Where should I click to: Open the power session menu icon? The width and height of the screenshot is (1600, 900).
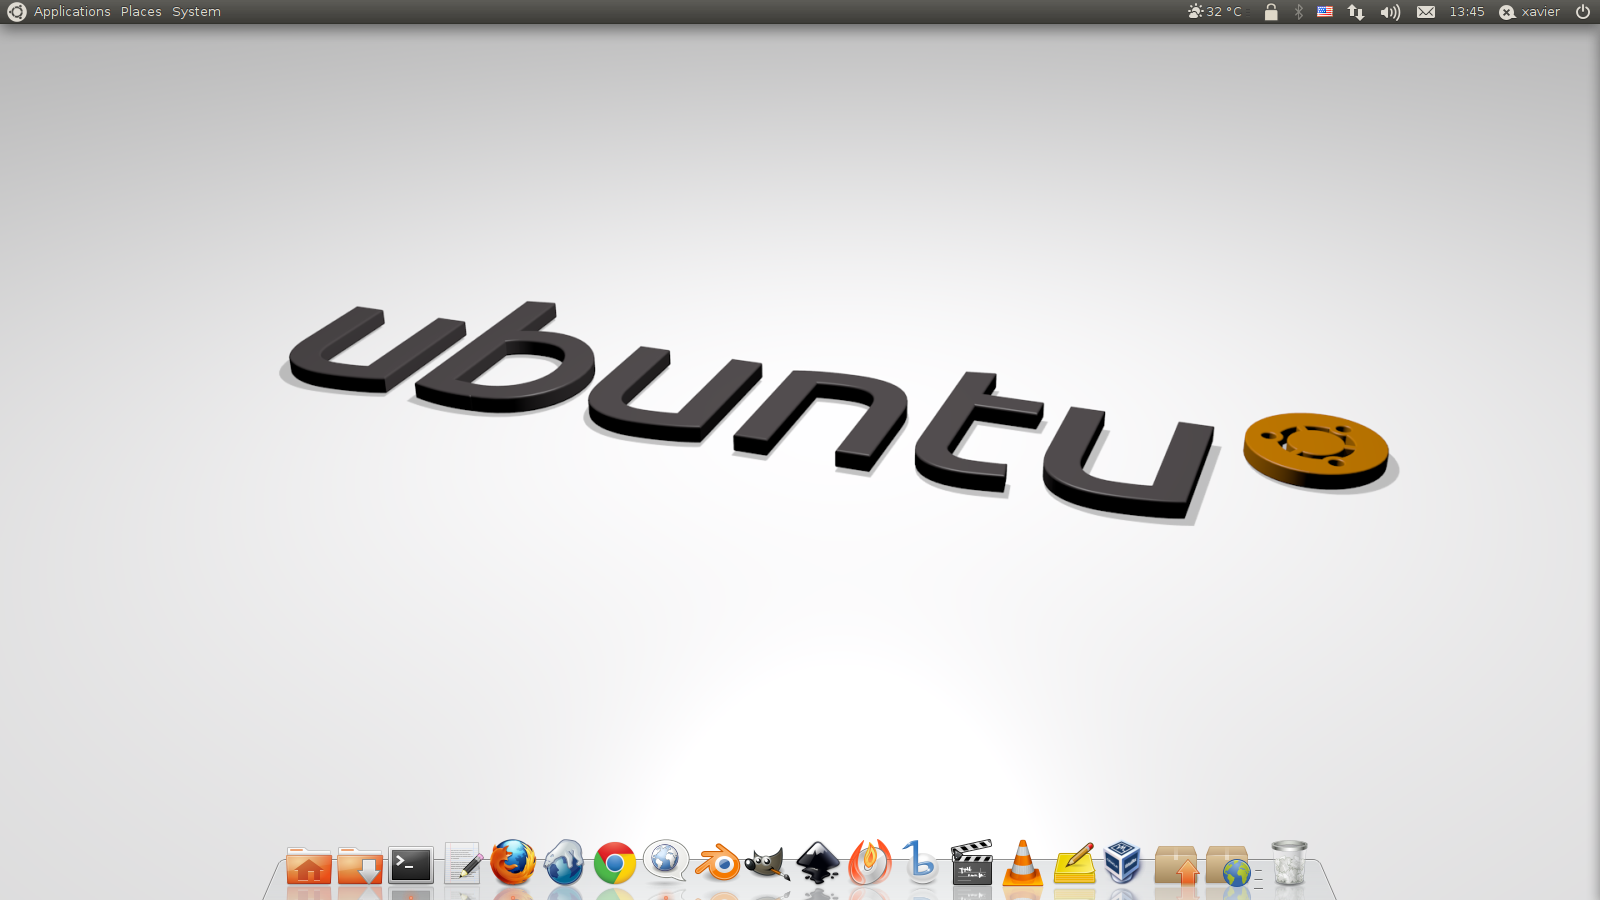coord(1583,12)
